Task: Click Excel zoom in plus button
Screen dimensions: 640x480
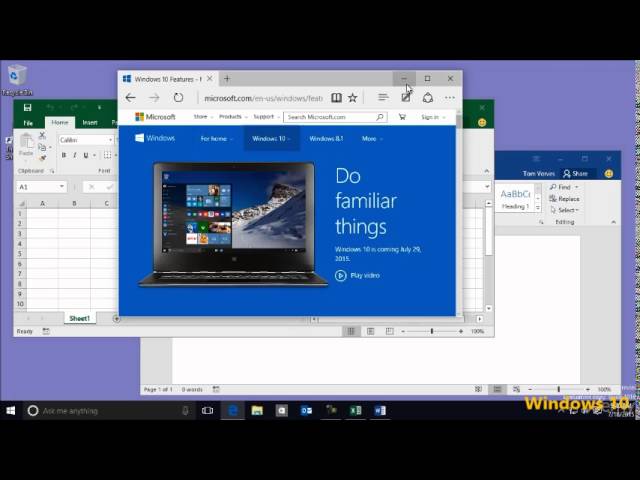Action: pos(461,331)
